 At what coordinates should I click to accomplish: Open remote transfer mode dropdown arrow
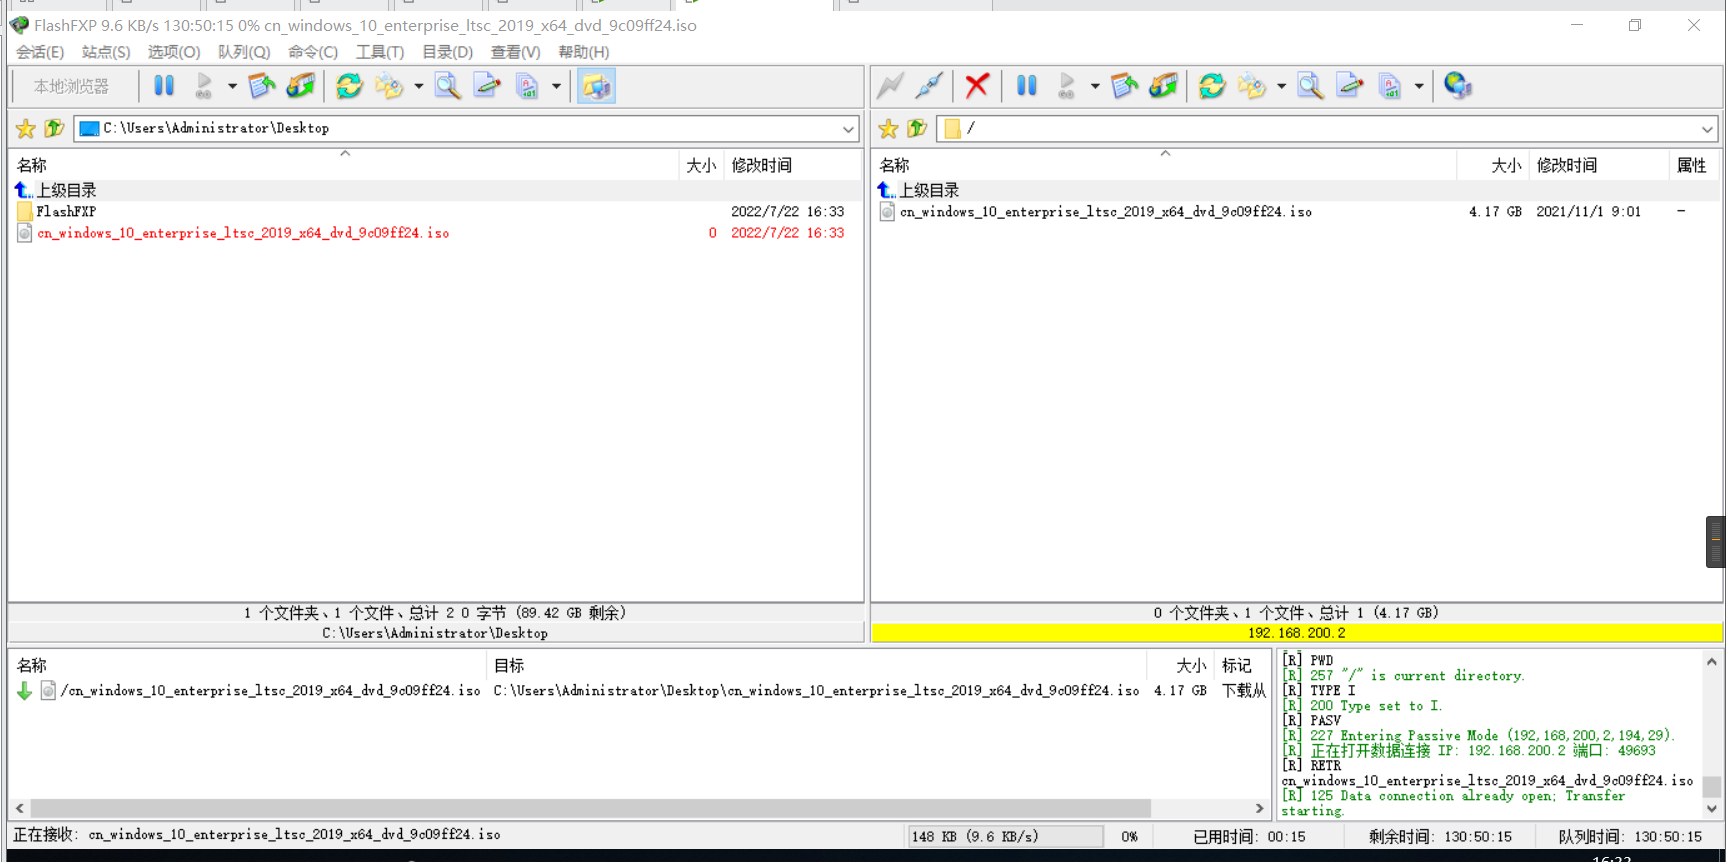click(1419, 86)
